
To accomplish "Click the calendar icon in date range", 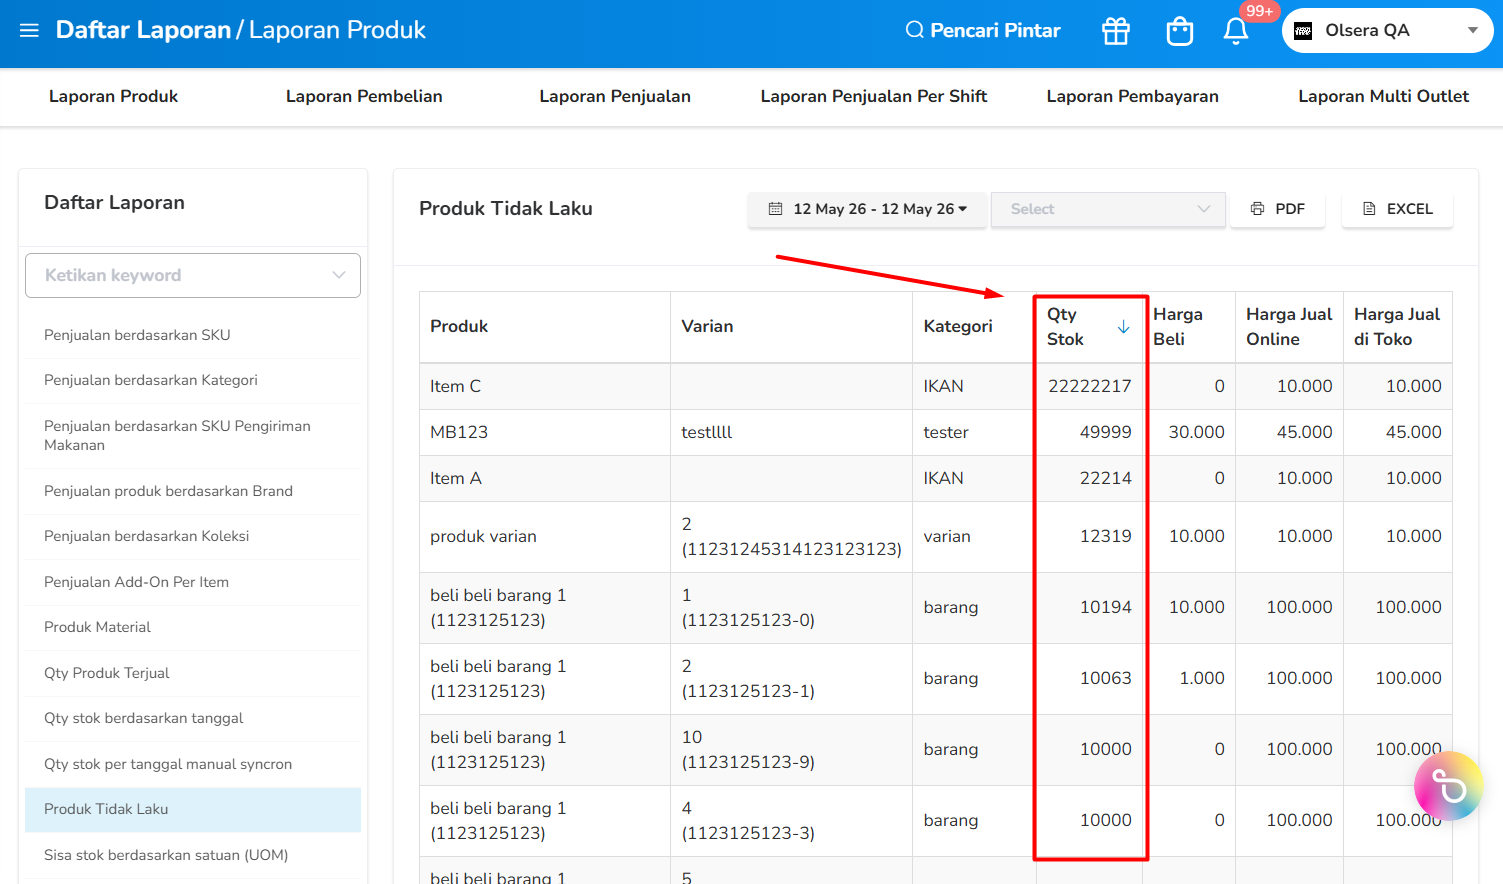I will pyautogui.click(x=775, y=209).
